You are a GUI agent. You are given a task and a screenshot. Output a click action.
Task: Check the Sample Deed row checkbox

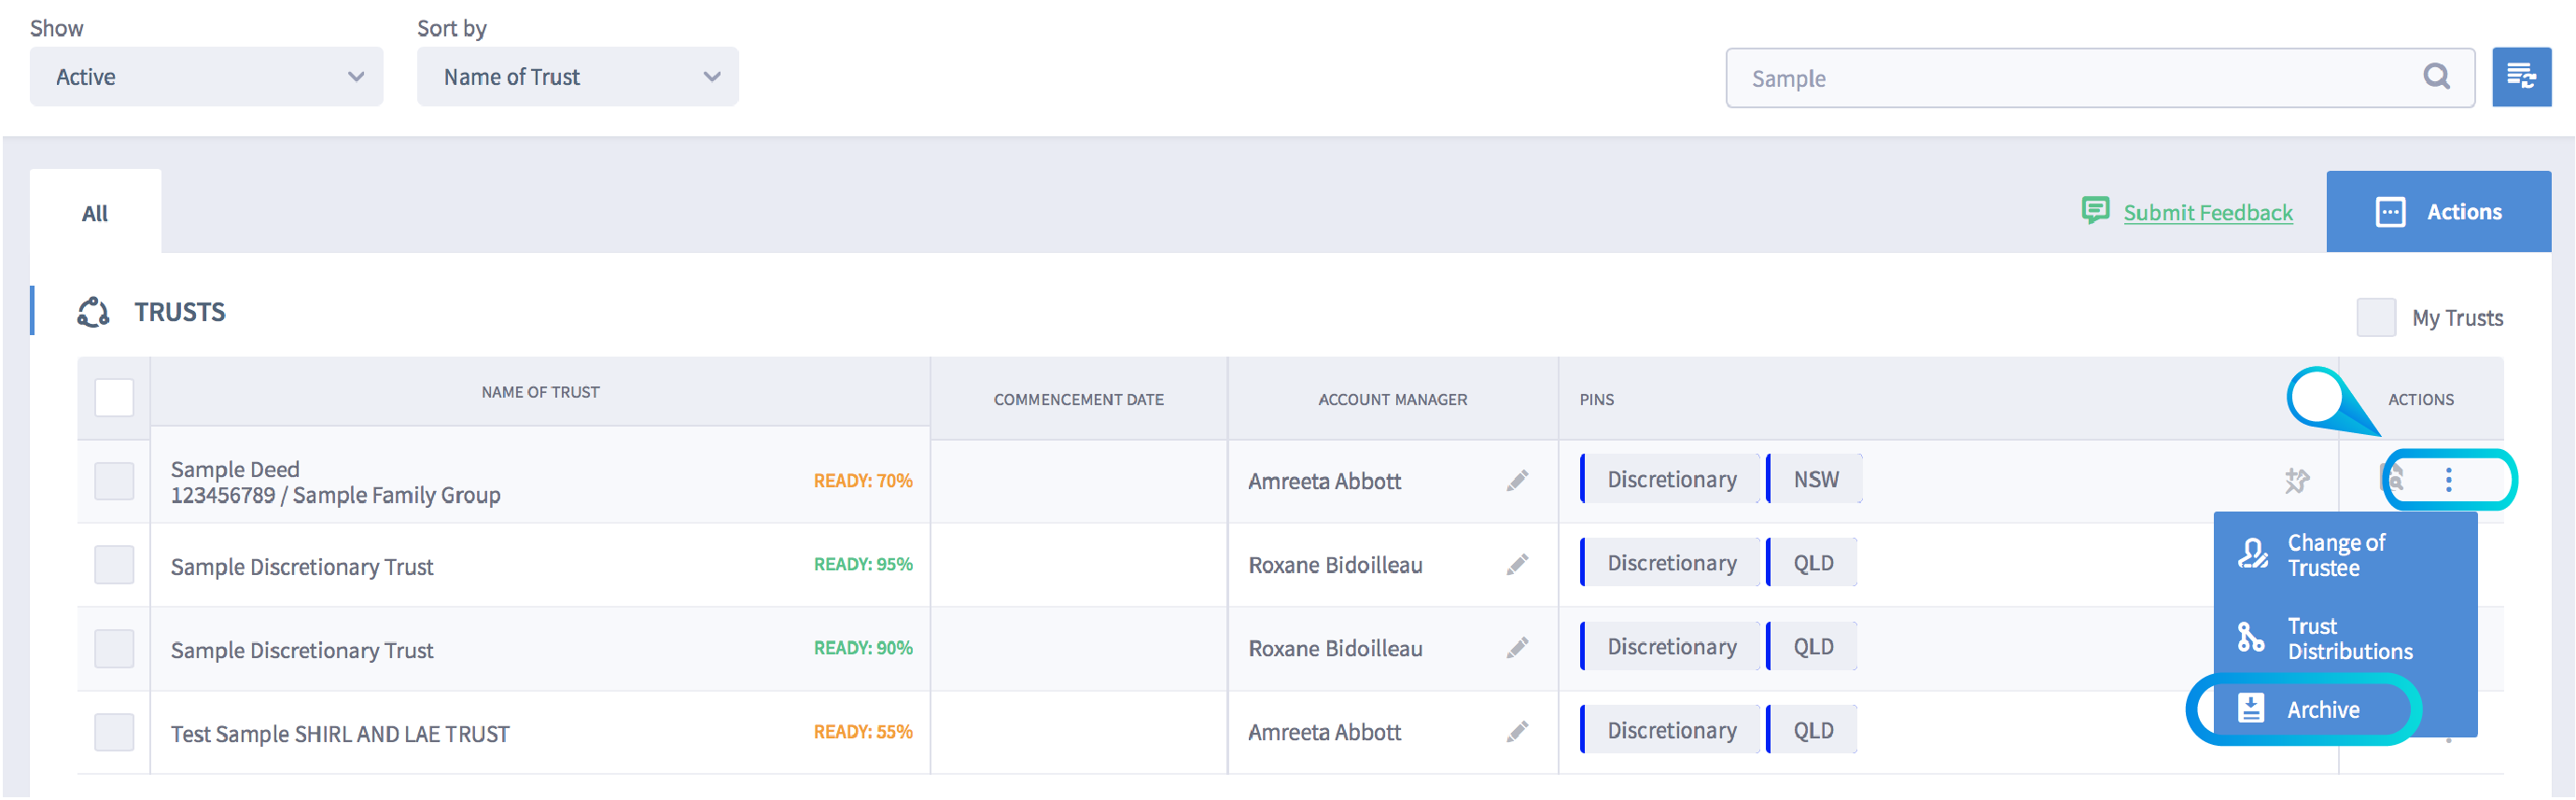coord(114,481)
